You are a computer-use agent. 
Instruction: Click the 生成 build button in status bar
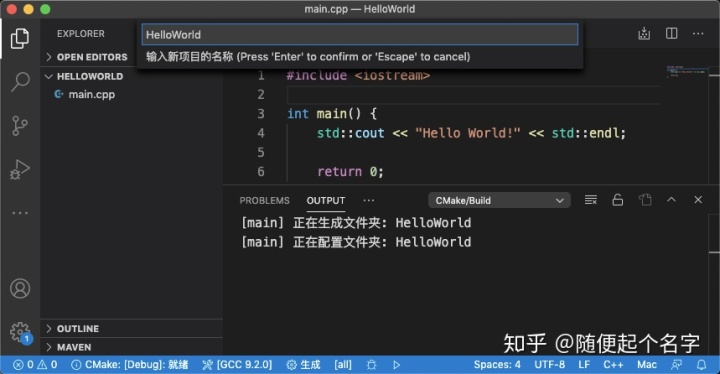[x=304, y=365]
